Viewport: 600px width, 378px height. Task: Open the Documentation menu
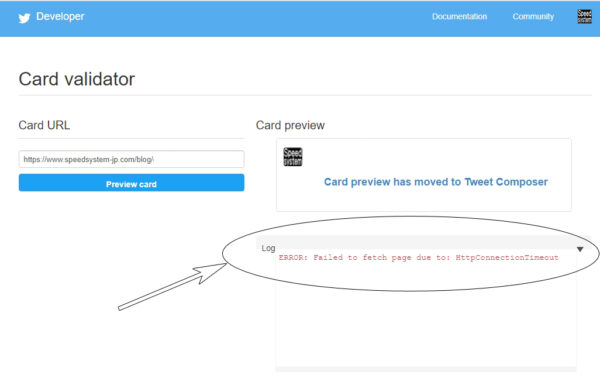tap(459, 16)
